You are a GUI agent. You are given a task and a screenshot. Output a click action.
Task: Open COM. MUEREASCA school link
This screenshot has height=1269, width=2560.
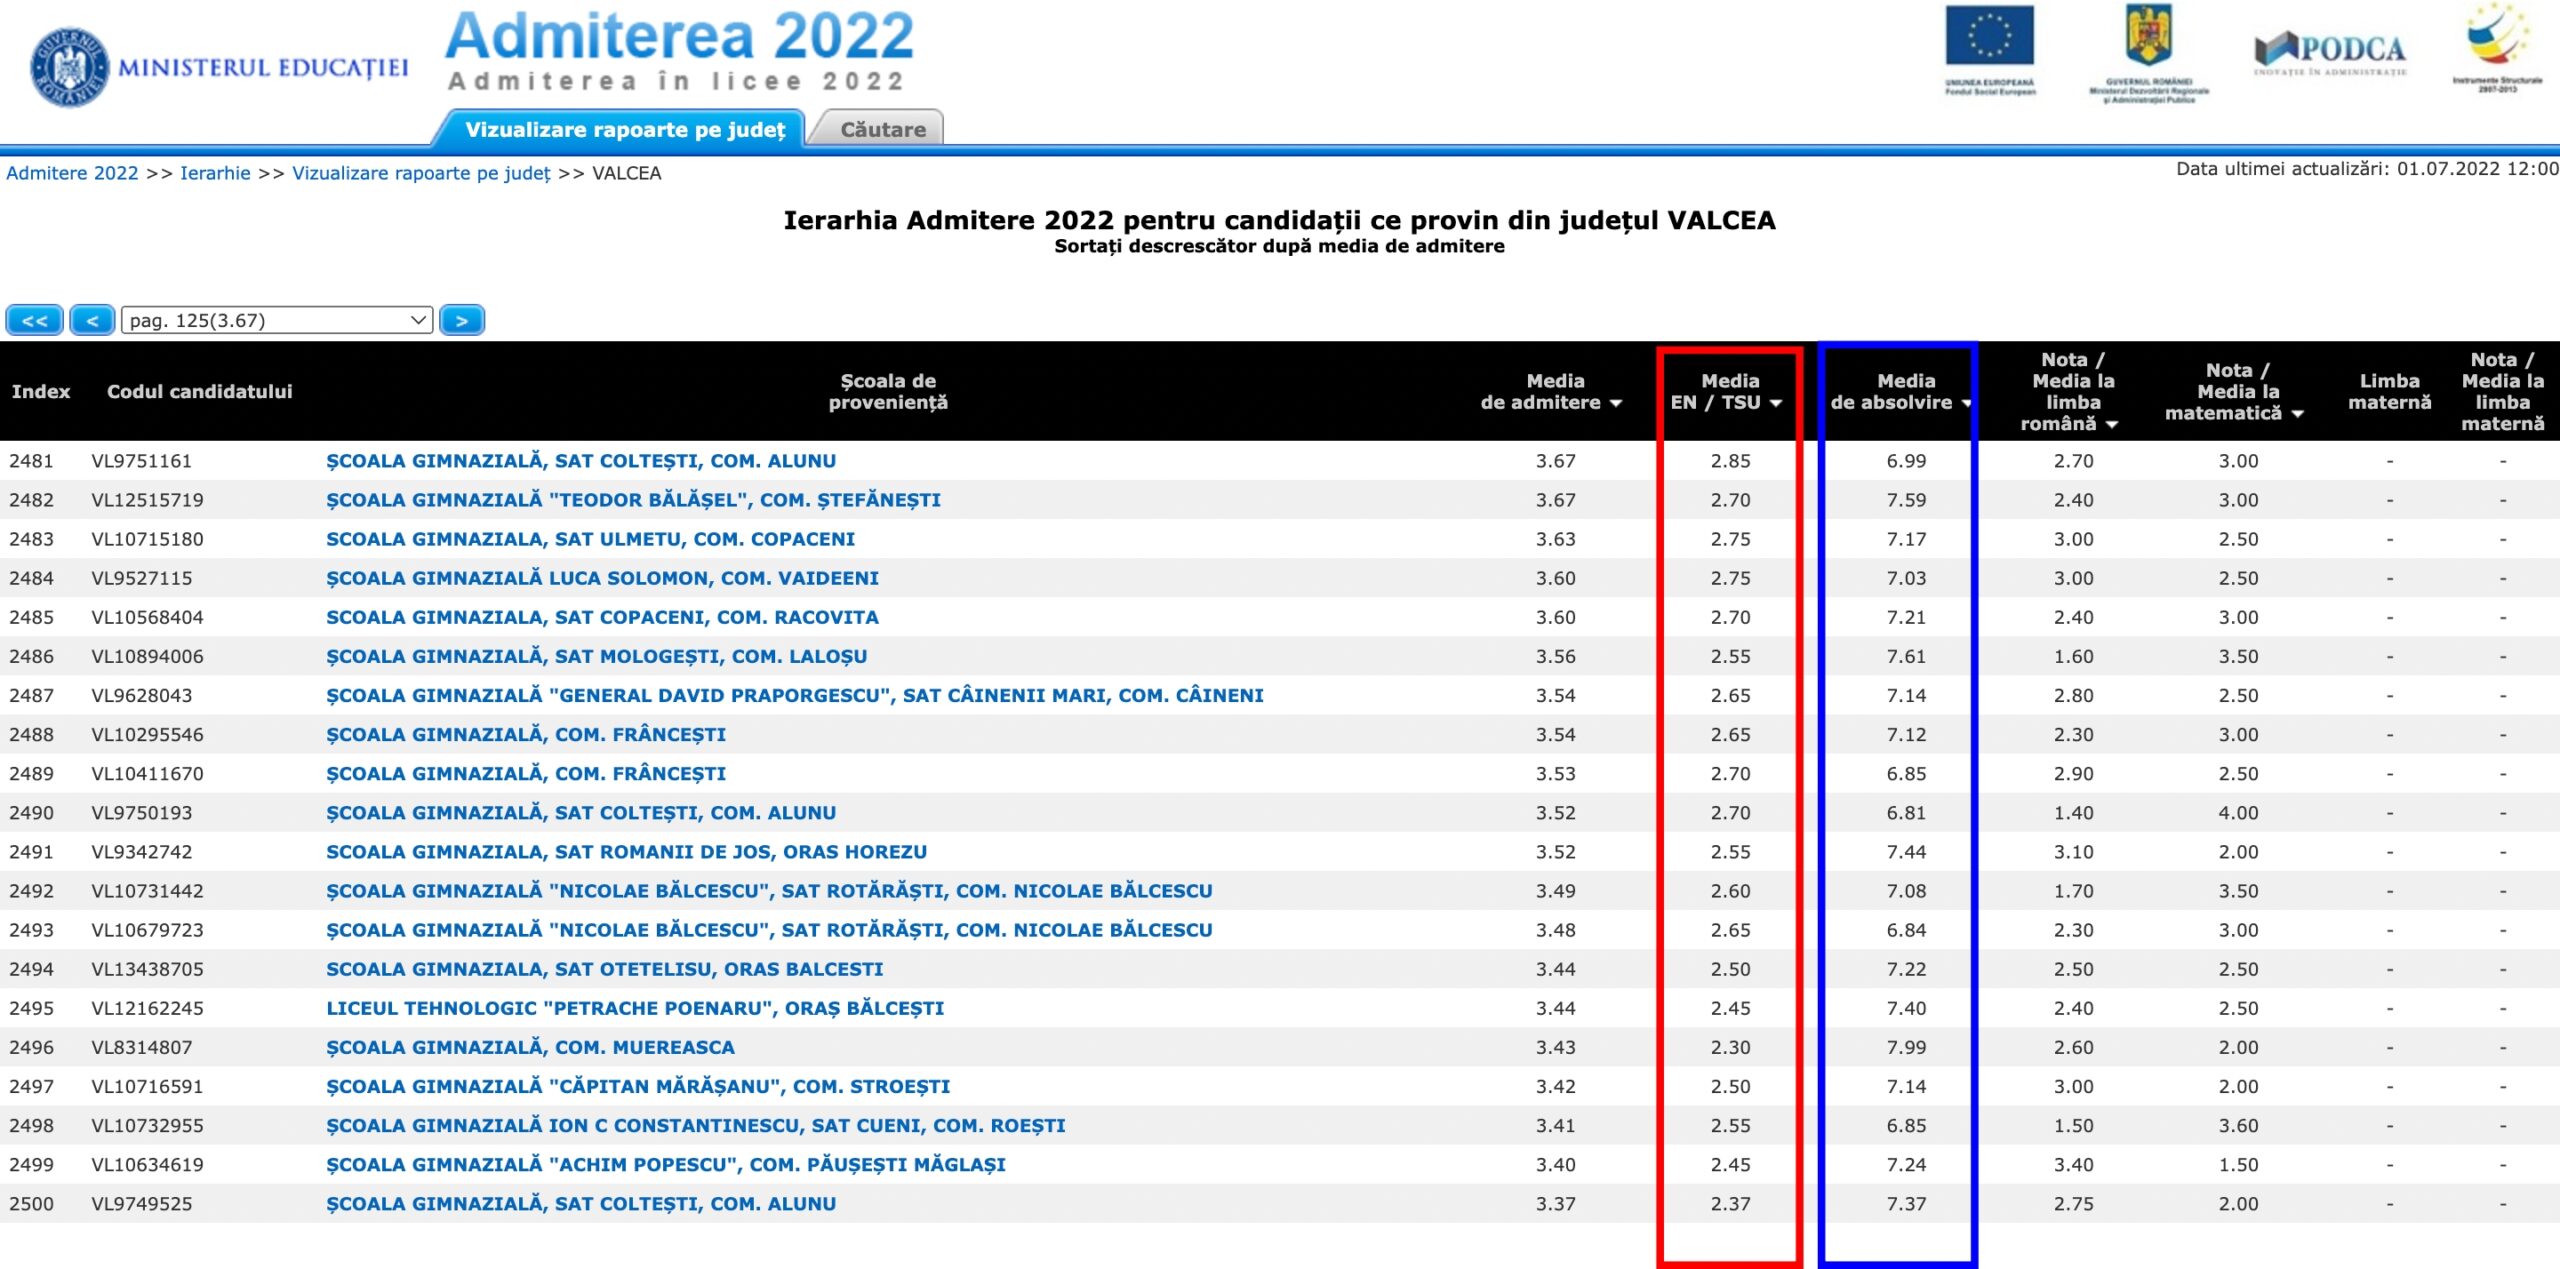point(530,1047)
